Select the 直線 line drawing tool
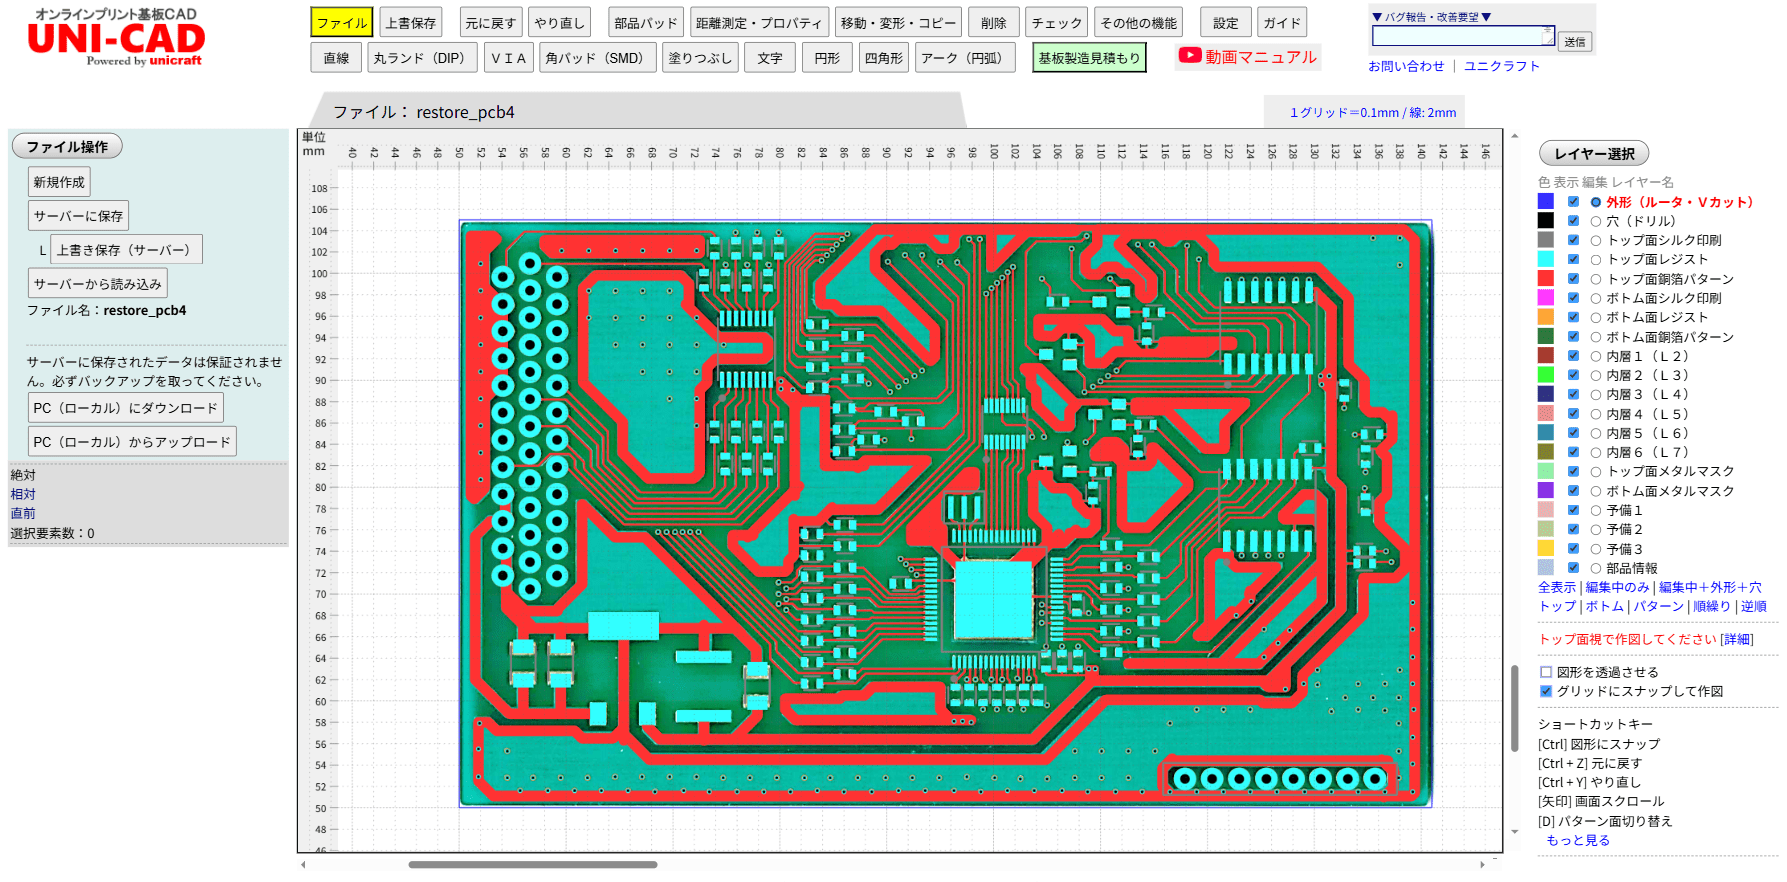 point(336,58)
